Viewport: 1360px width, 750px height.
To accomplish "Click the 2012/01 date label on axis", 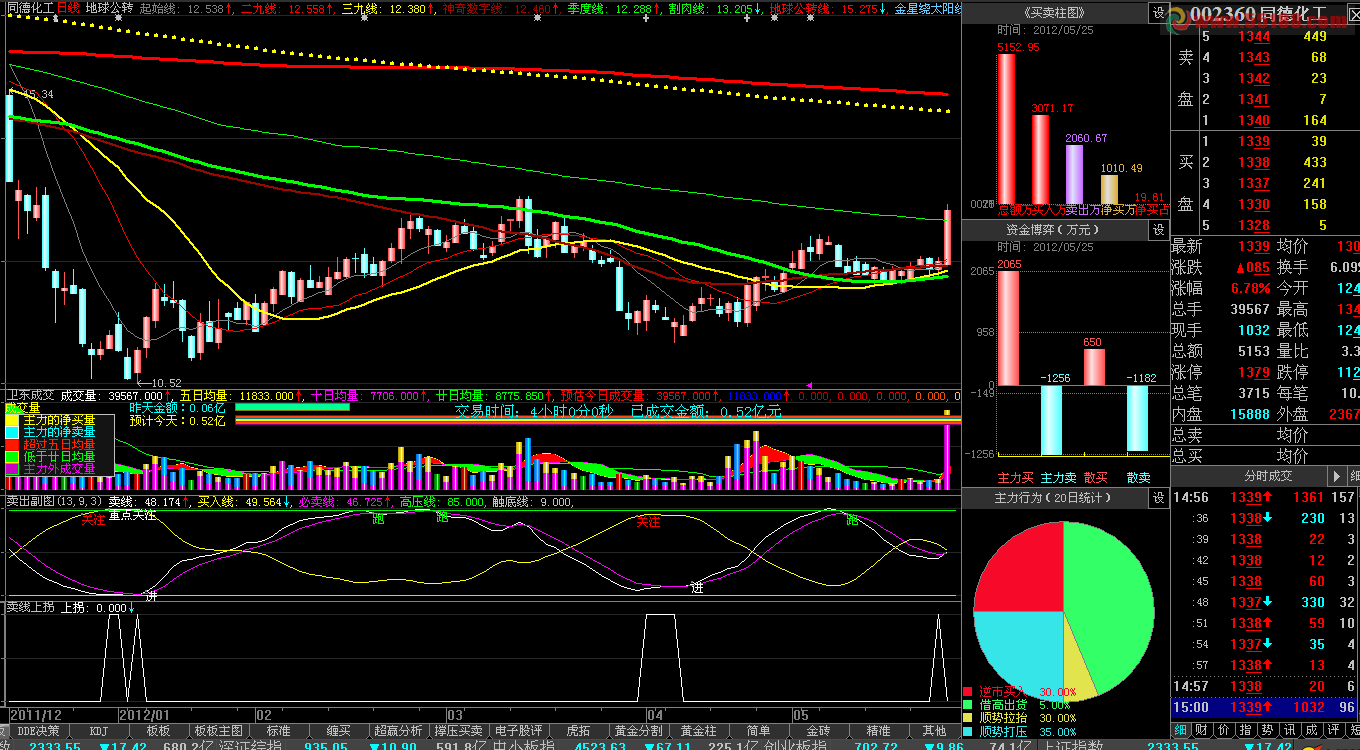I will click(x=144, y=715).
